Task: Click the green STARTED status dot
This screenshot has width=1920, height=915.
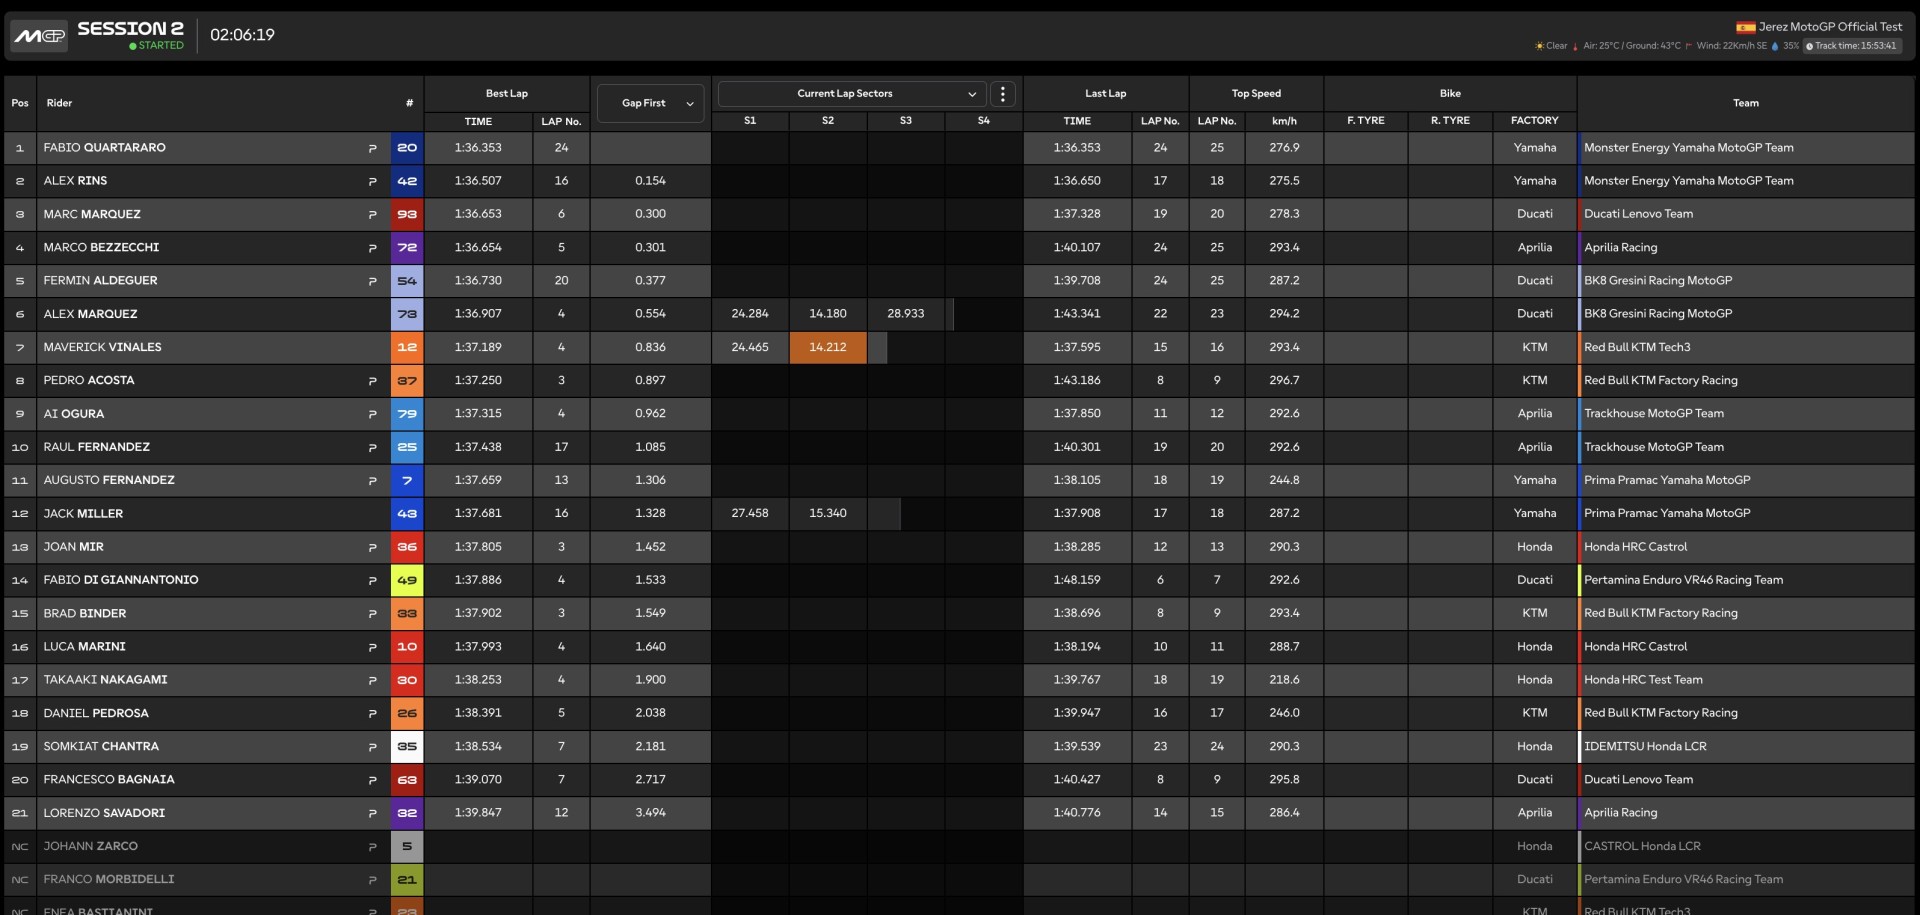Action: coord(132,46)
